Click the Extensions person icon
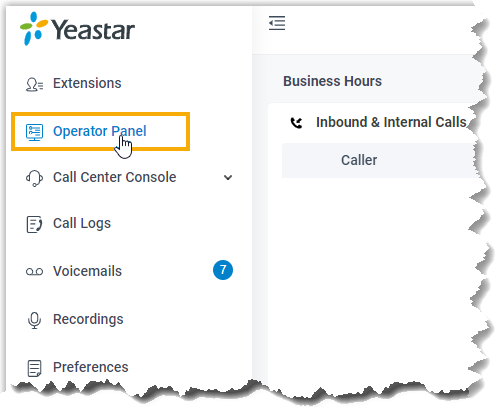 (34, 84)
